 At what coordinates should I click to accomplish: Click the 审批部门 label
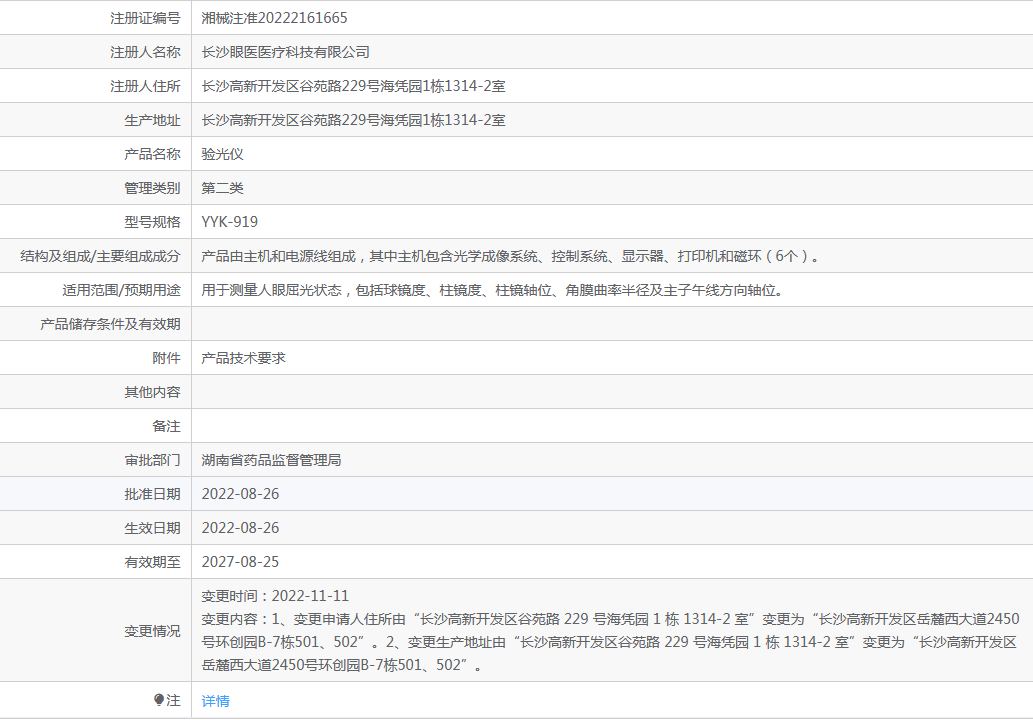[x=152, y=460]
